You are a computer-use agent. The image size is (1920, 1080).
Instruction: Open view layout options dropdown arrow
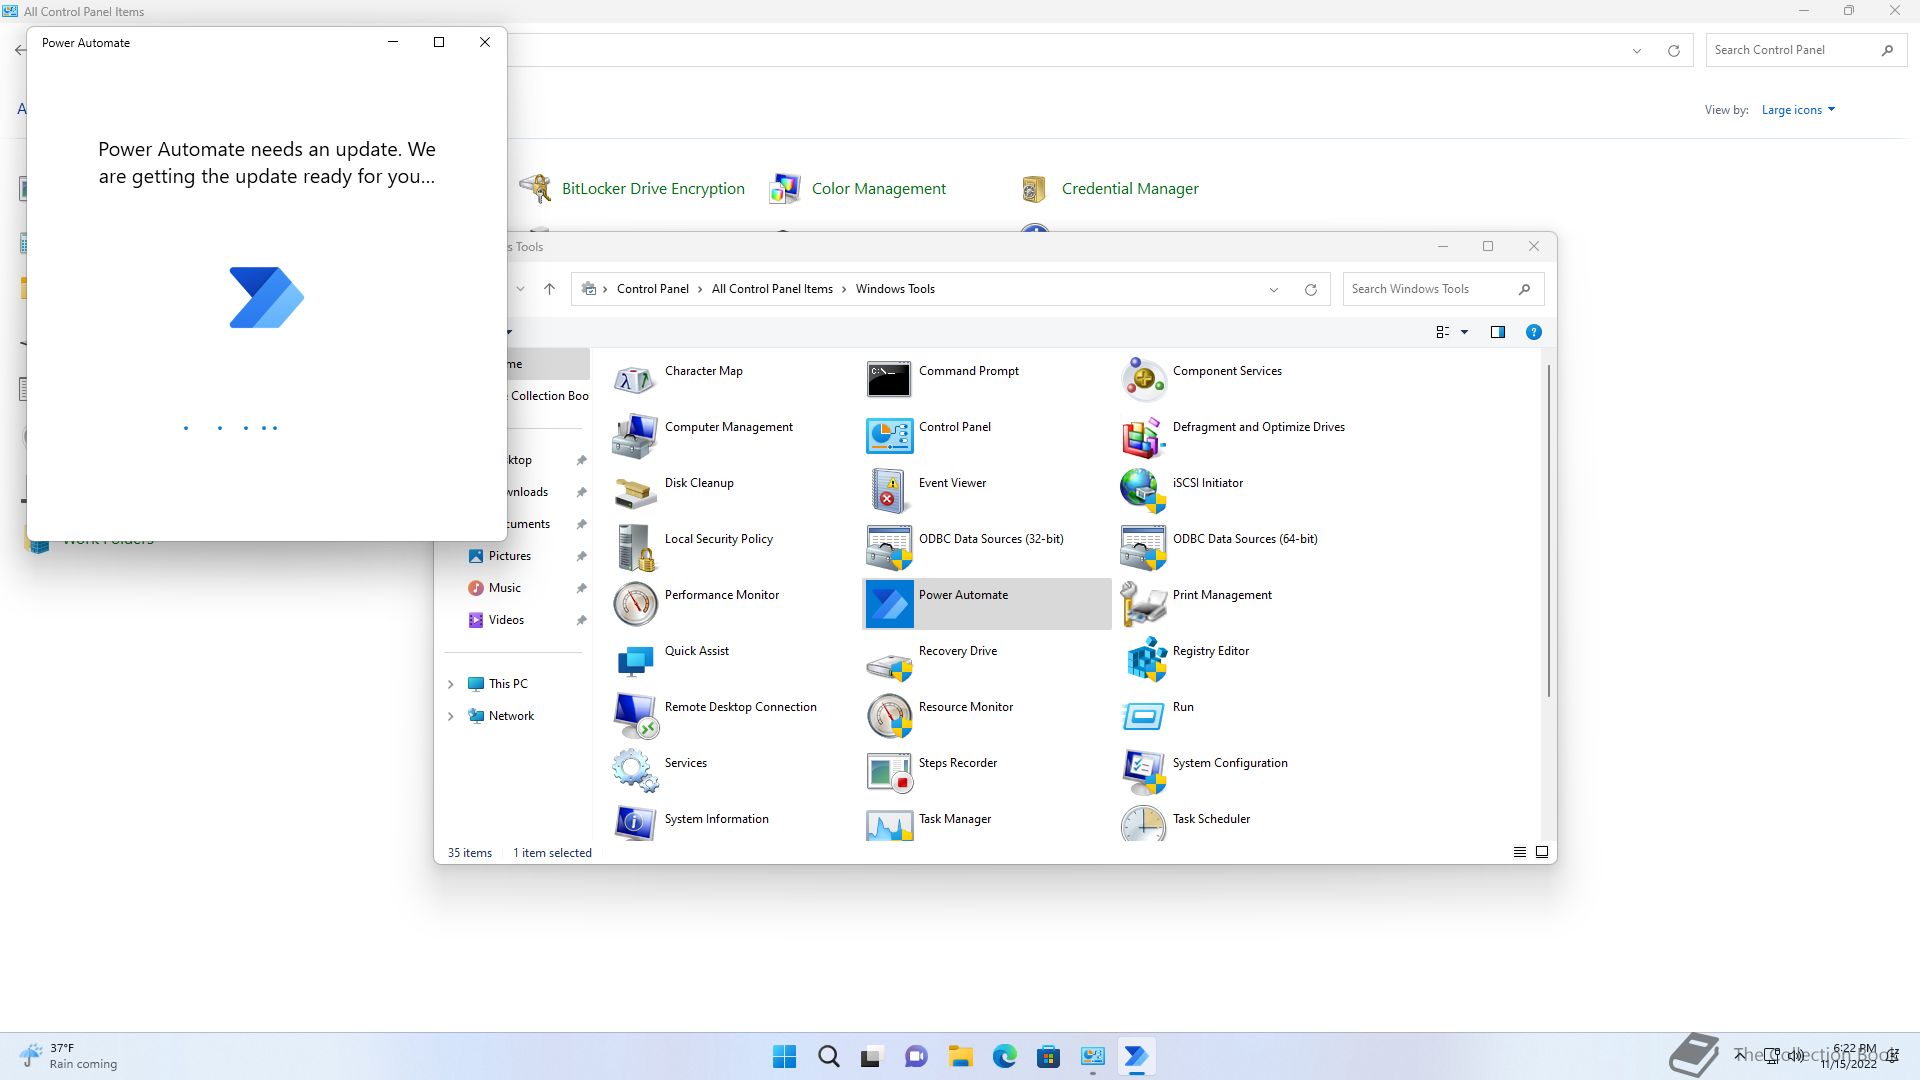pyautogui.click(x=1465, y=332)
